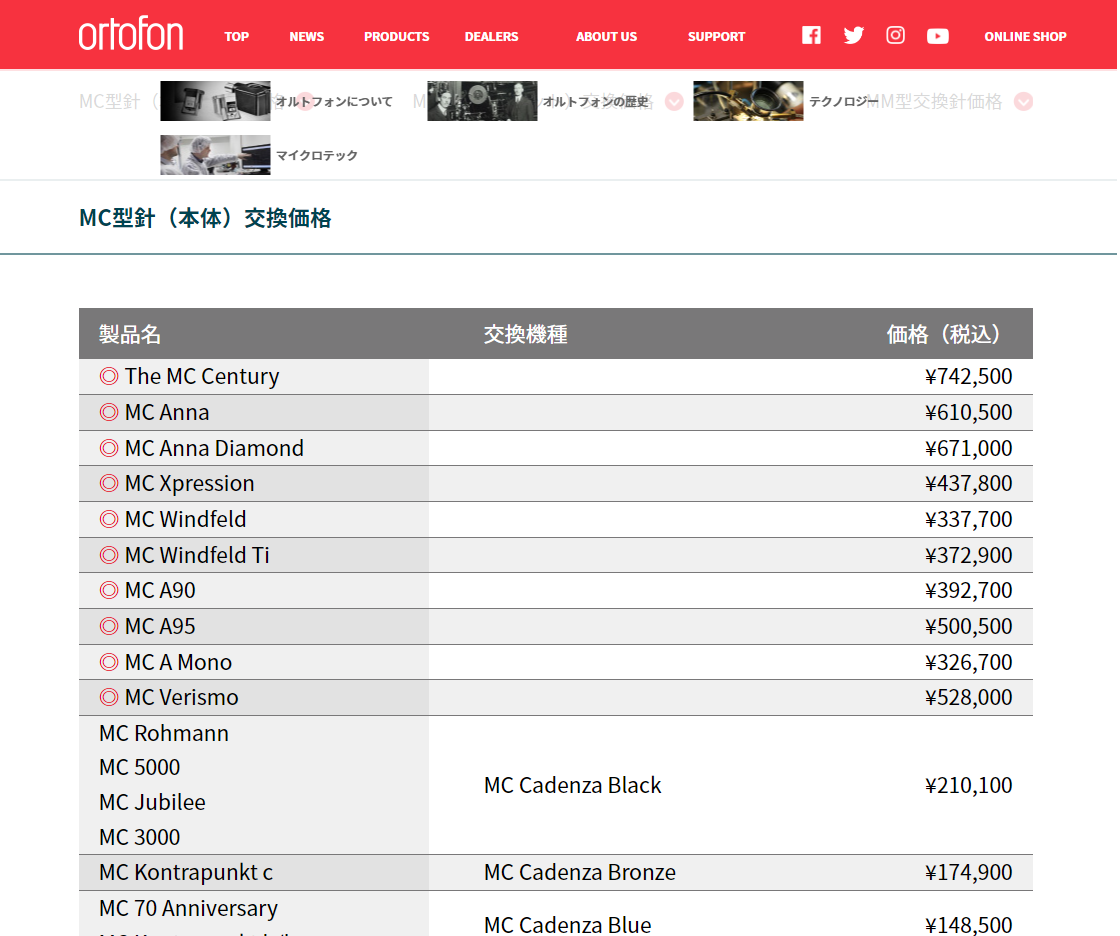Select the MC Rohmann product name
The image size is (1120, 936).
[164, 733]
